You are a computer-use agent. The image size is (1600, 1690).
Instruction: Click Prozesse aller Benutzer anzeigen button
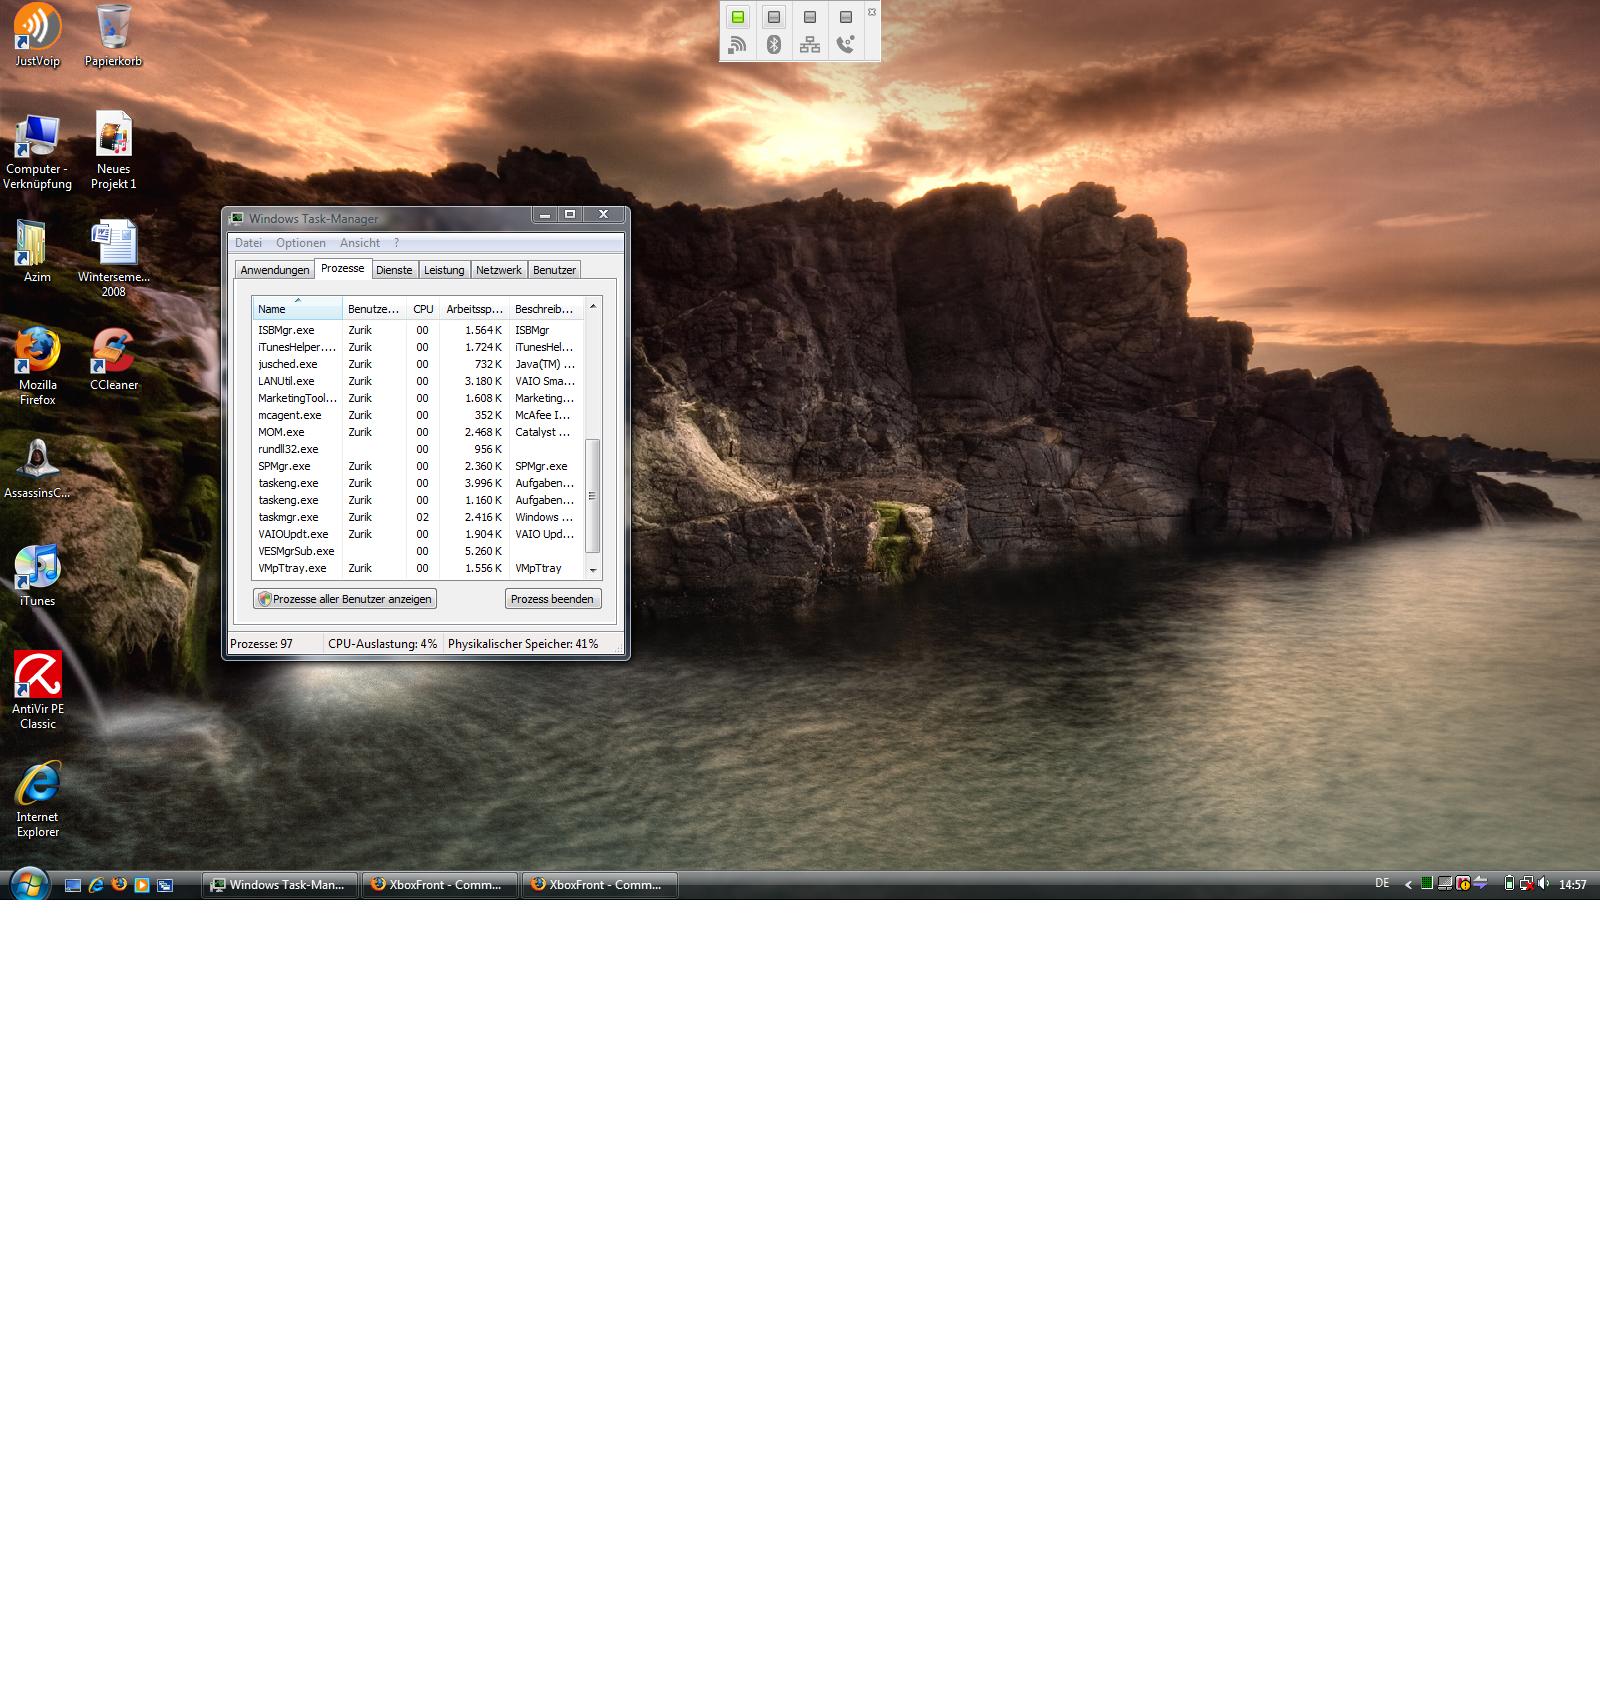point(345,599)
